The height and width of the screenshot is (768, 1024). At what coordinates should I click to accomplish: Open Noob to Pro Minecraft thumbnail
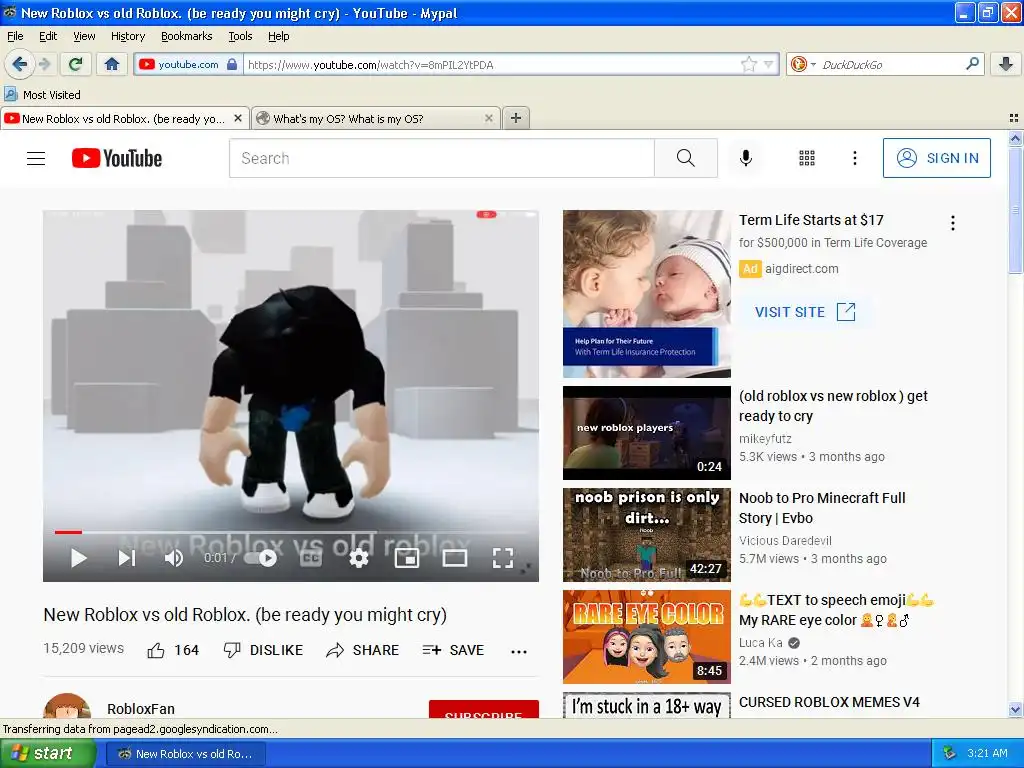[x=647, y=535]
